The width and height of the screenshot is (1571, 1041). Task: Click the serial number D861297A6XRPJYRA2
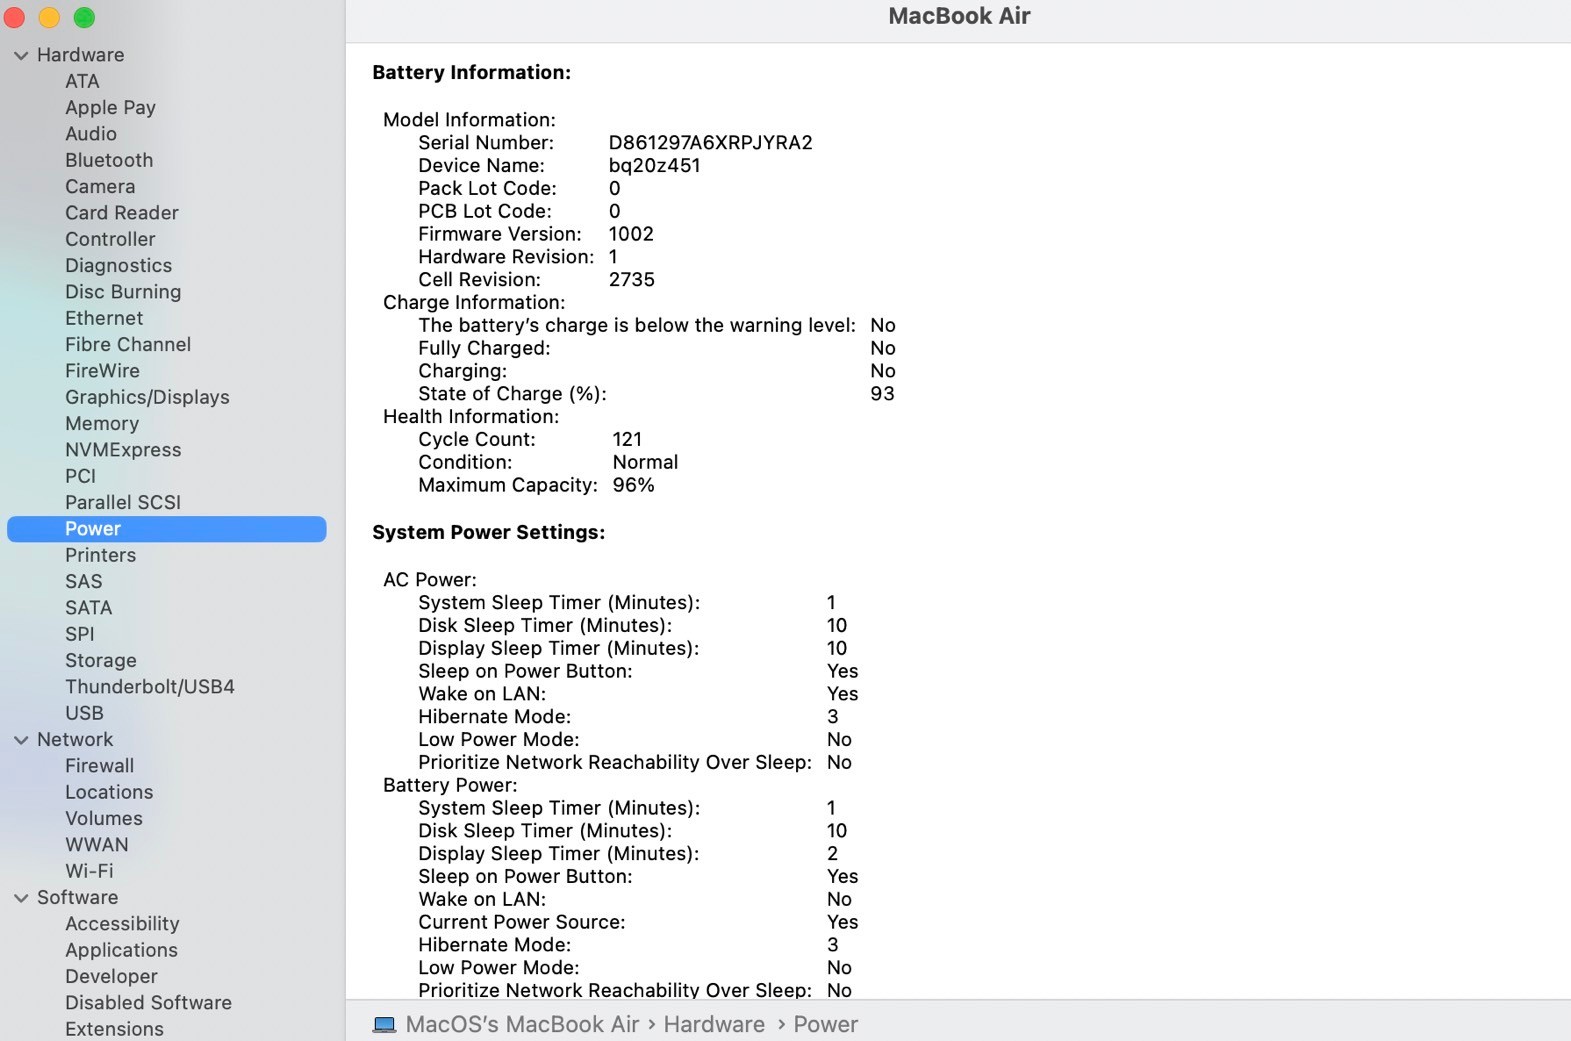pyautogui.click(x=710, y=143)
